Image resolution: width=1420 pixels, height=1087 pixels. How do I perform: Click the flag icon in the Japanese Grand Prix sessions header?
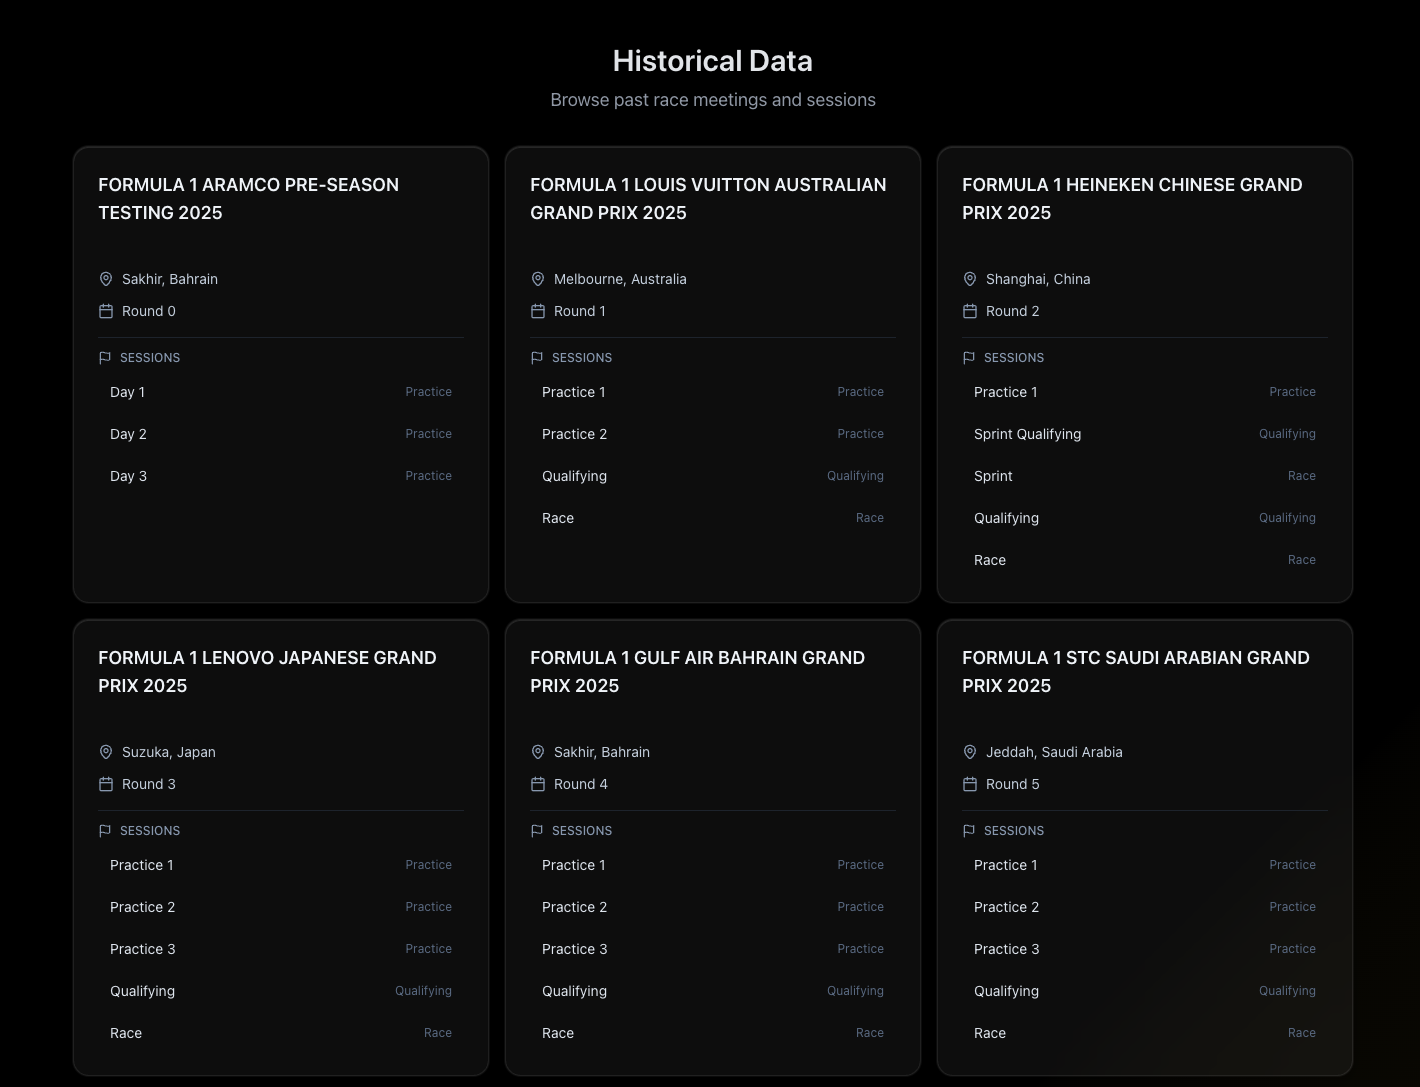[x=105, y=831]
